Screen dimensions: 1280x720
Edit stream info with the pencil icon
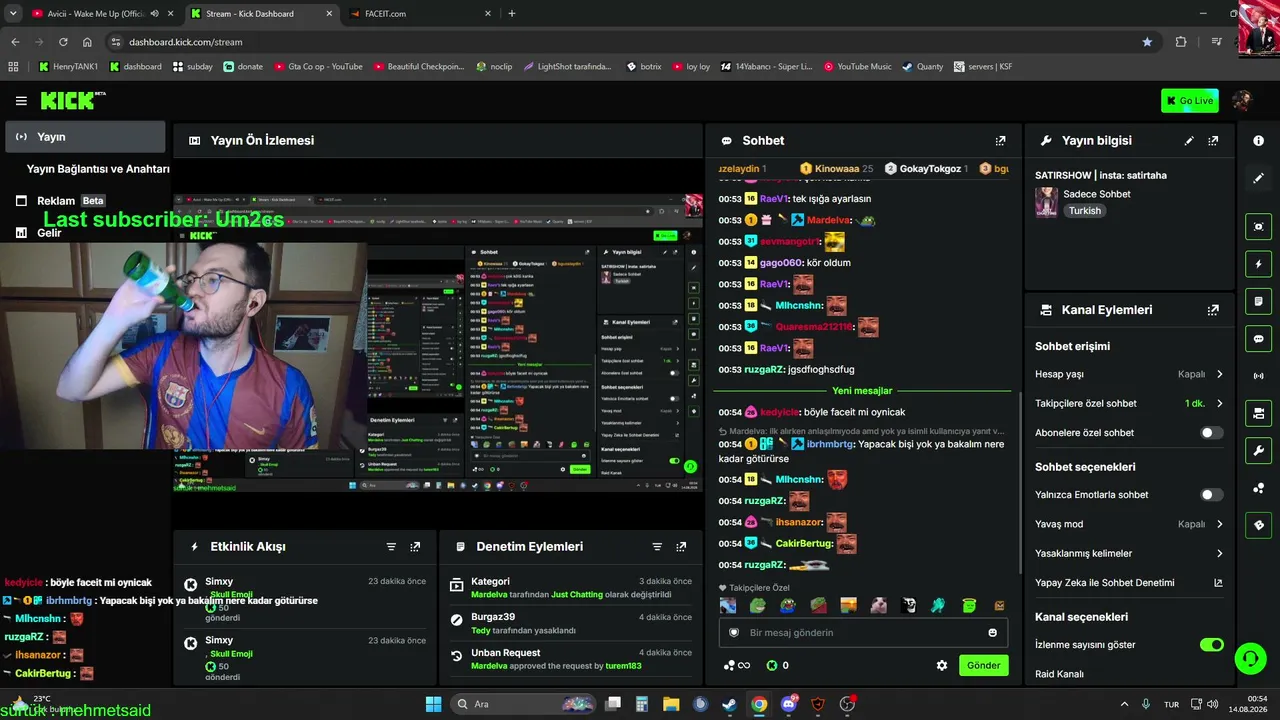click(1189, 141)
